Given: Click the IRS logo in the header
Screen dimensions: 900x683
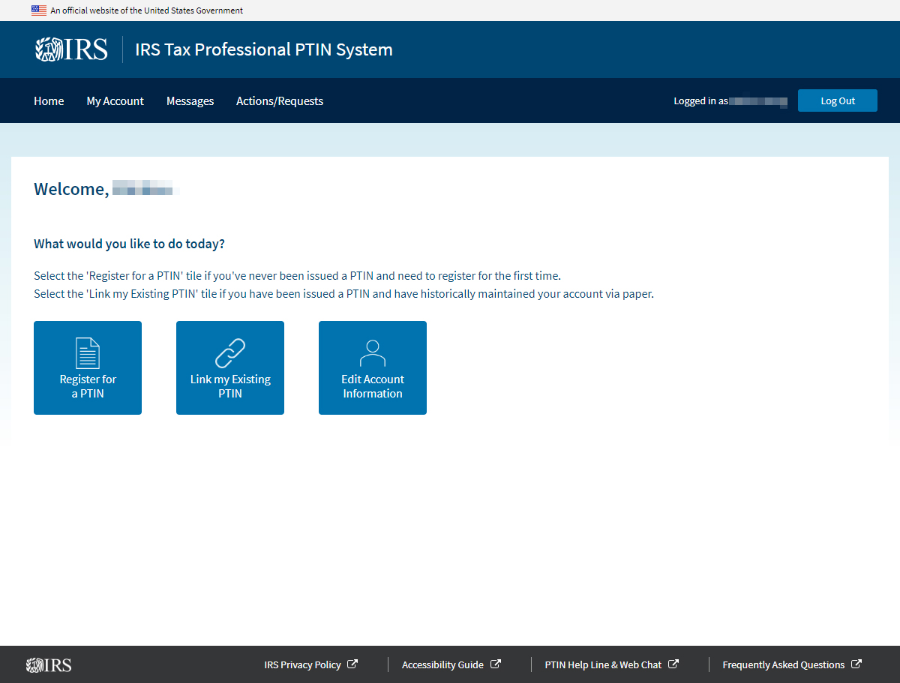Looking at the screenshot, I should [x=71, y=49].
